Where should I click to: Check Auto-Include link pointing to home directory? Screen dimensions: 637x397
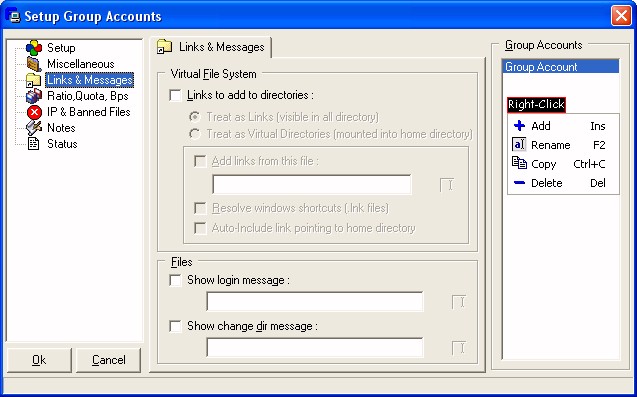coord(200,228)
